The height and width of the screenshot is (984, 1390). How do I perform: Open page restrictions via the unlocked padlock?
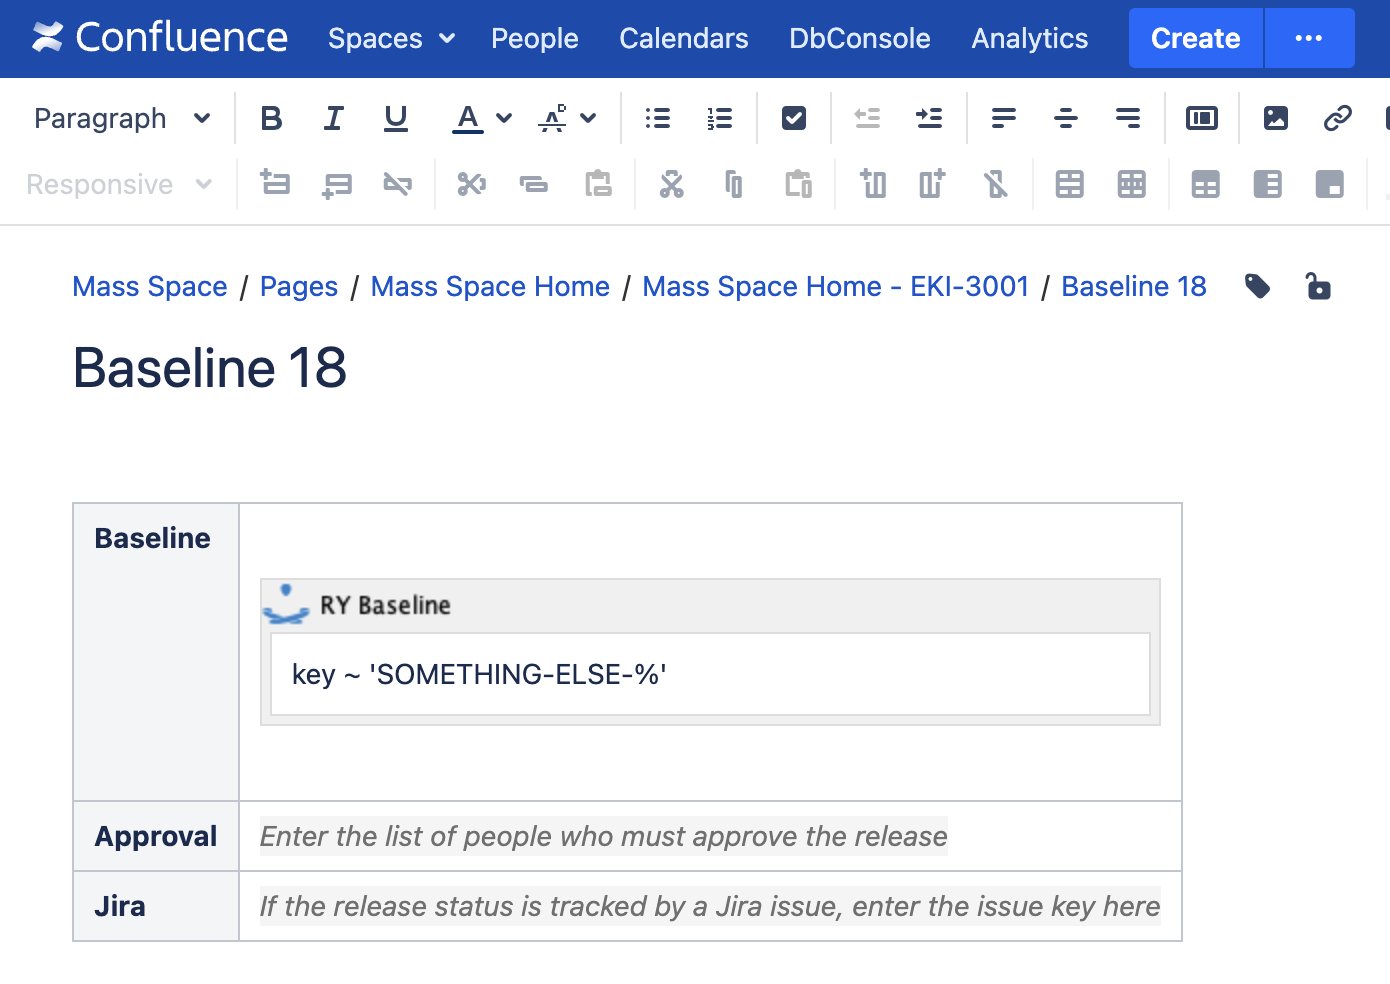pos(1318,287)
